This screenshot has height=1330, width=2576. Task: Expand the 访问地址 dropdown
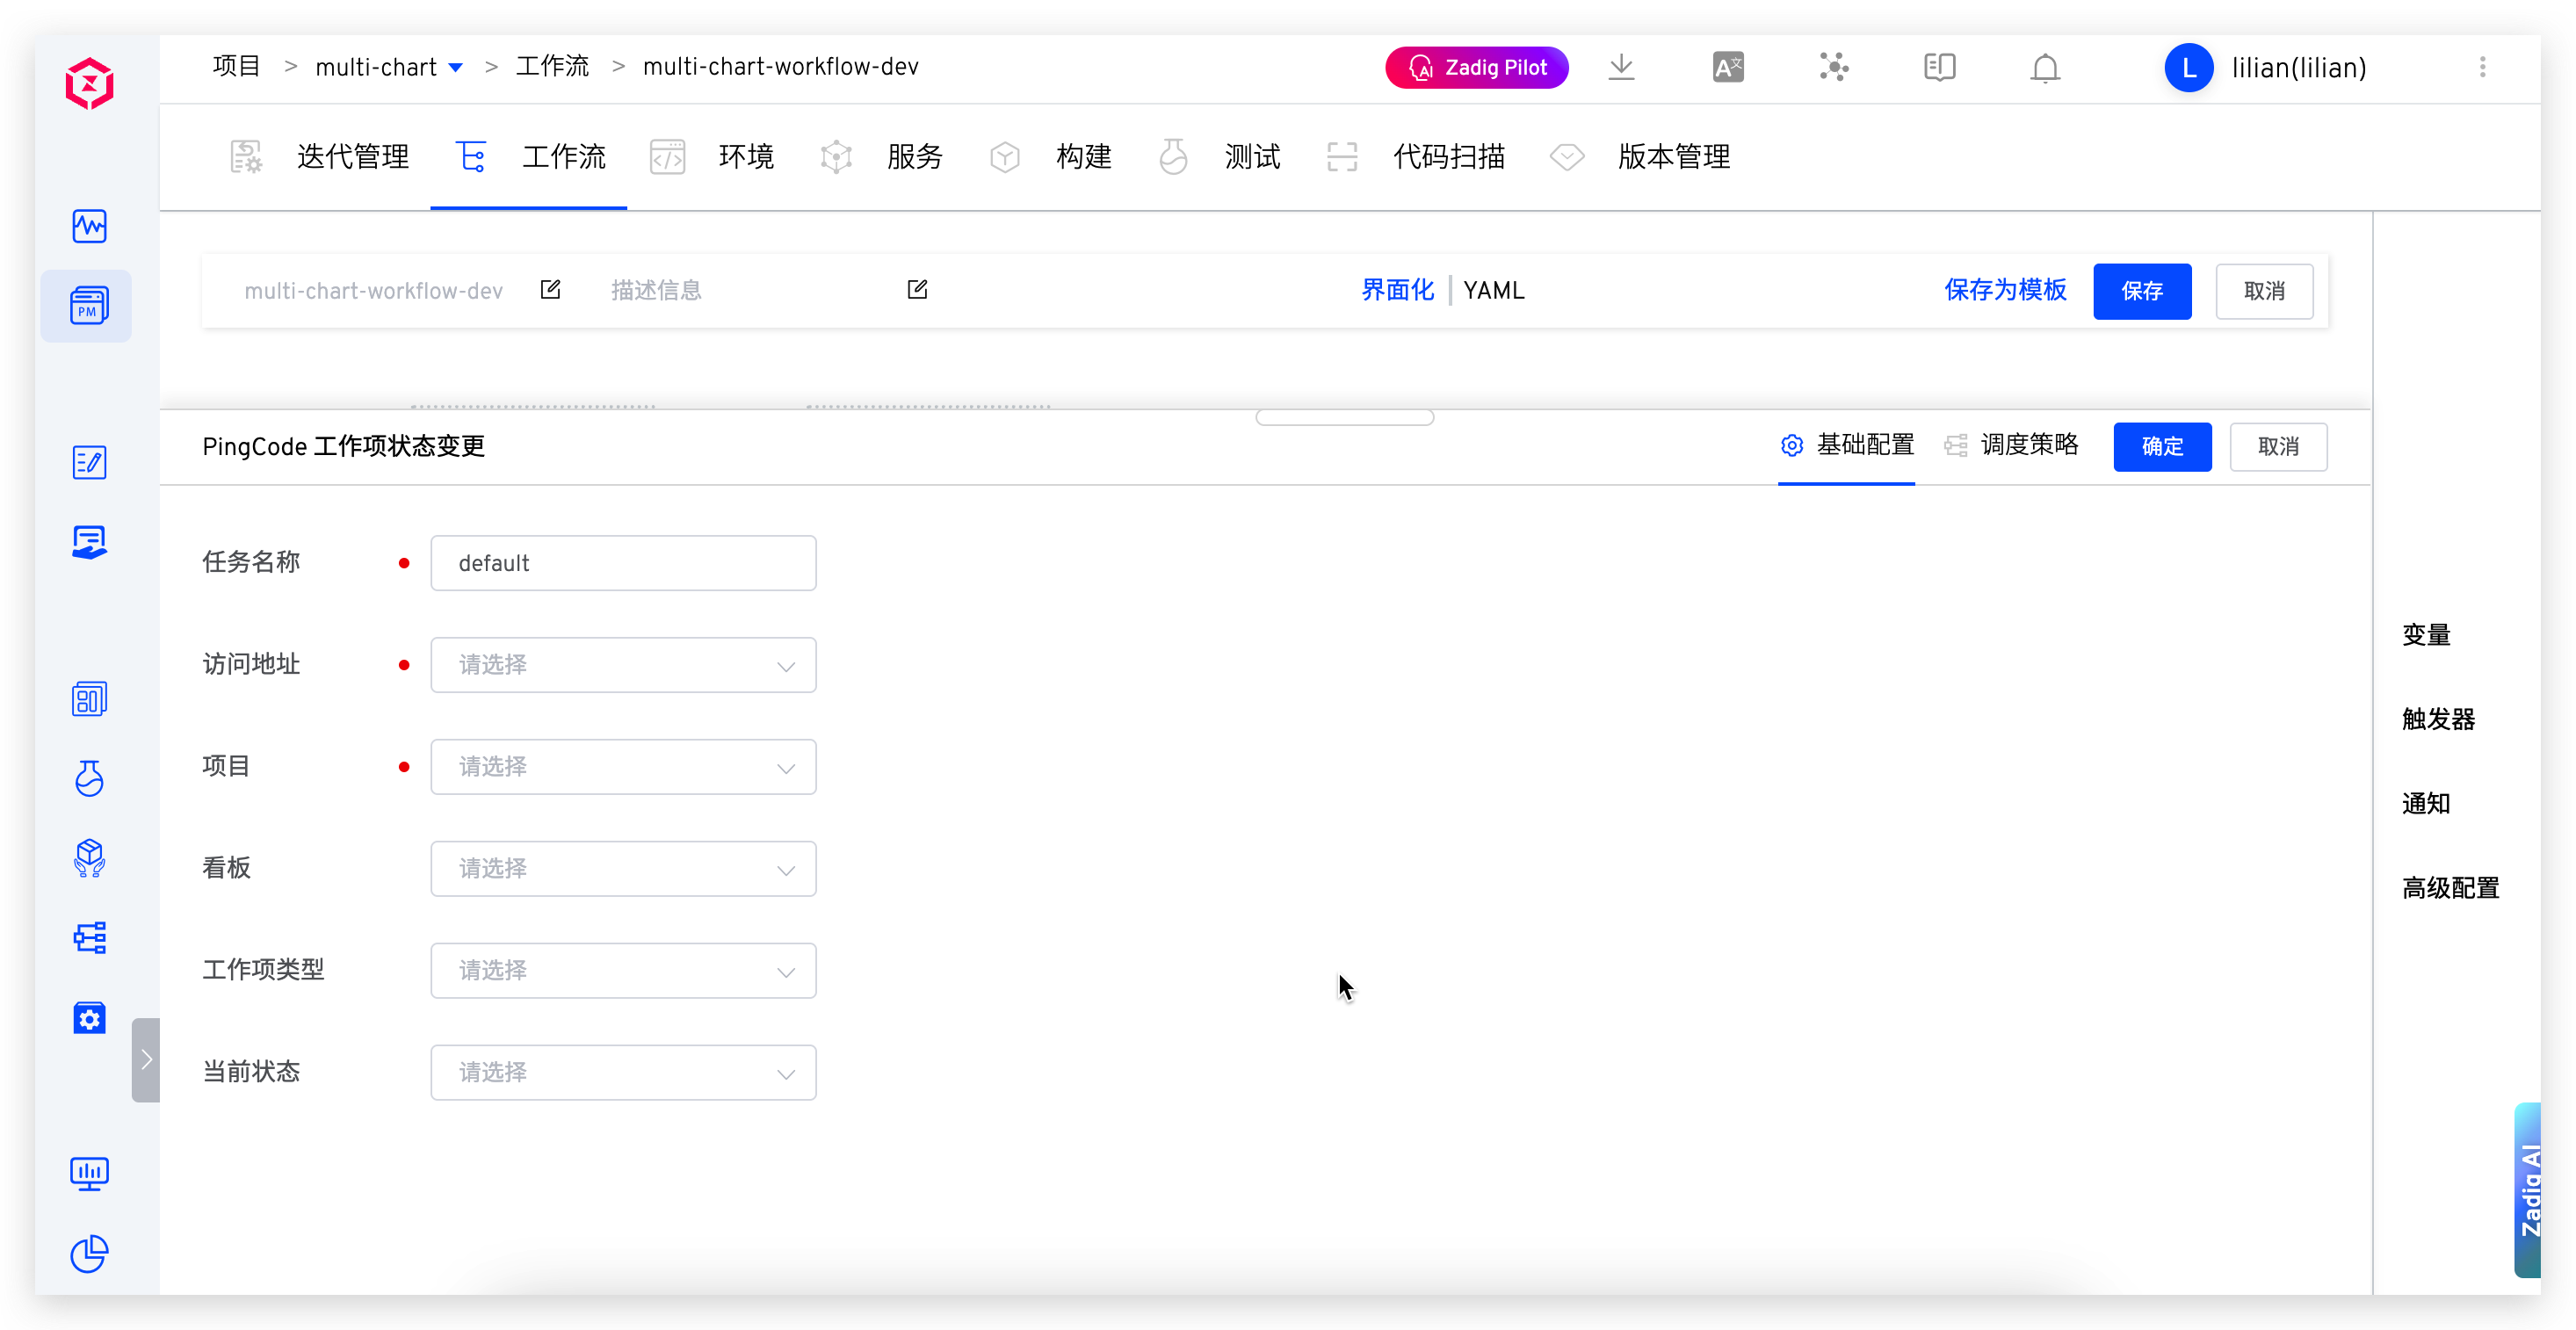pyautogui.click(x=623, y=664)
